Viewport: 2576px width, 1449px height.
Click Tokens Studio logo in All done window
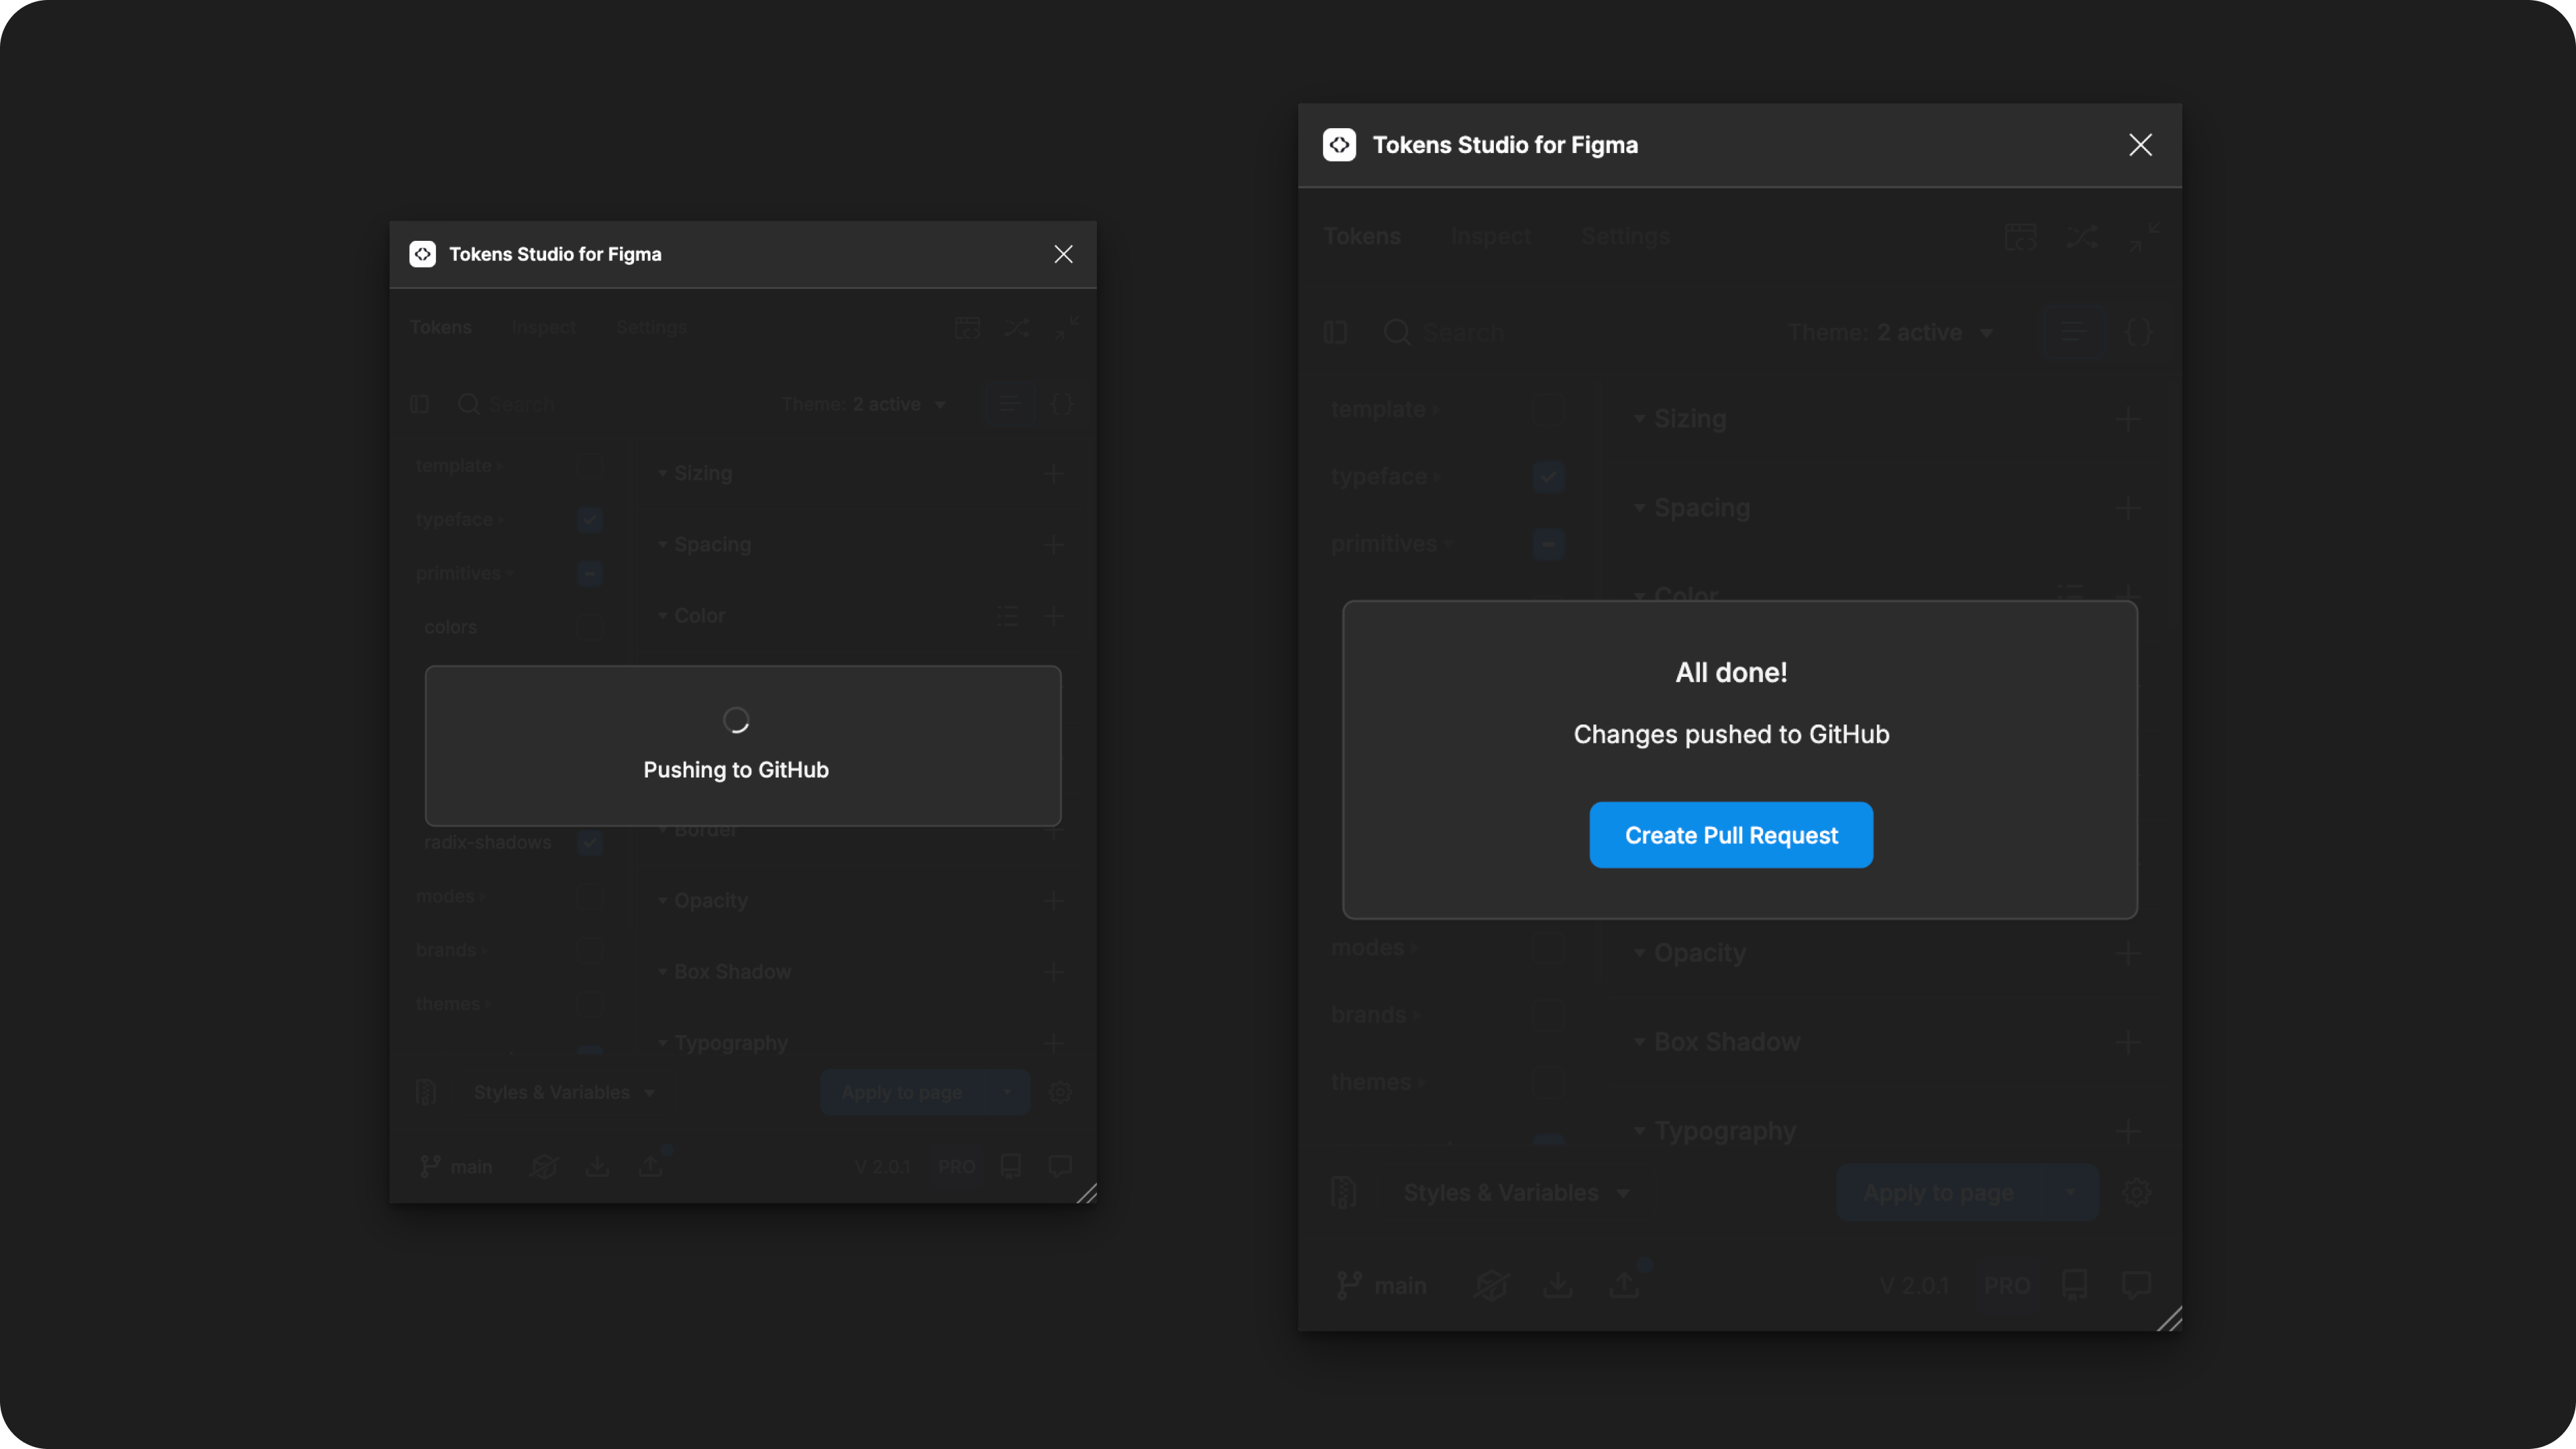(1339, 145)
